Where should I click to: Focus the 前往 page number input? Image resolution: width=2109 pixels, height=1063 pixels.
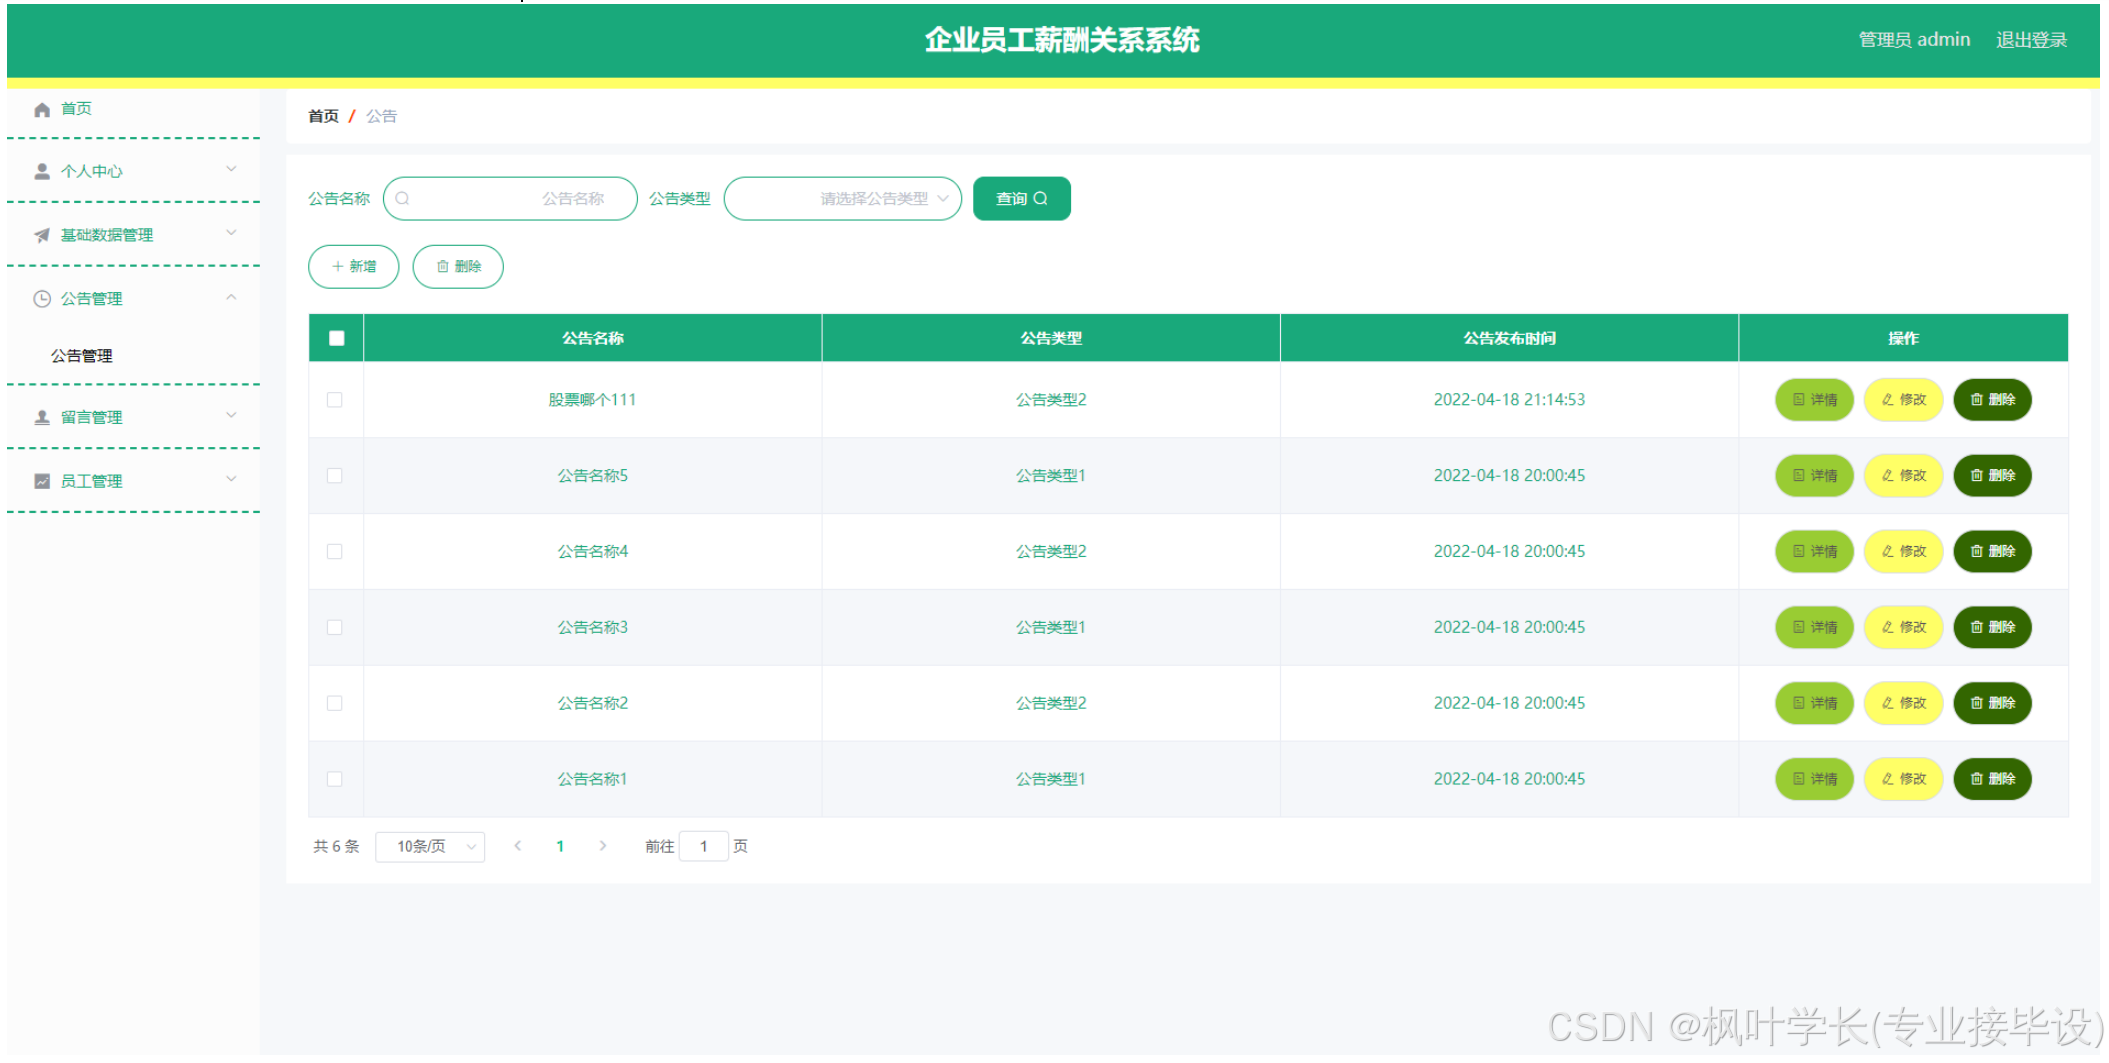point(704,847)
